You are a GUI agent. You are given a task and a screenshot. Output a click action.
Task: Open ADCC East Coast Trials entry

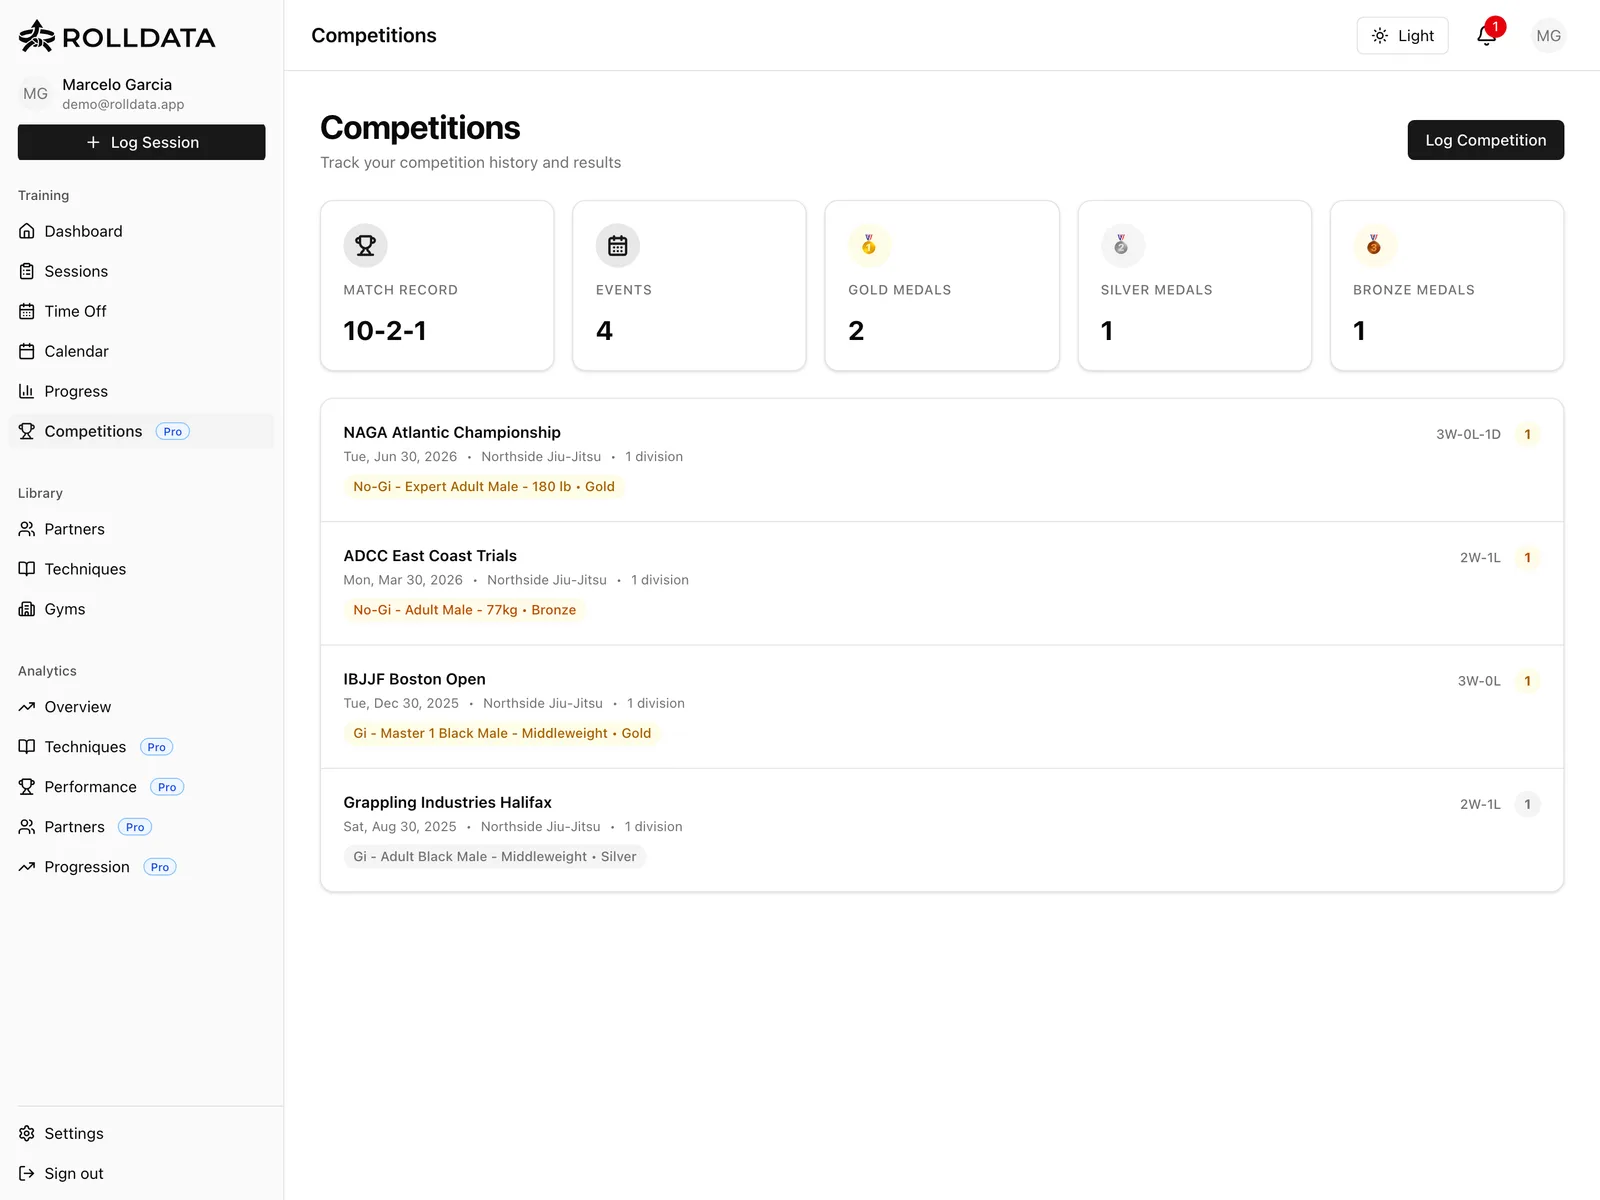(941, 583)
